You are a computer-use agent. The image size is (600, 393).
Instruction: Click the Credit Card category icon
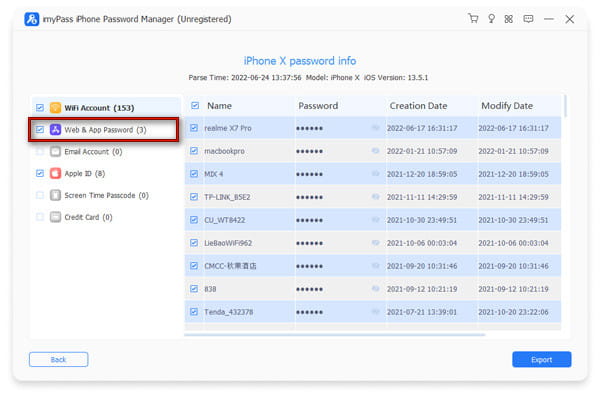(x=55, y=217)
